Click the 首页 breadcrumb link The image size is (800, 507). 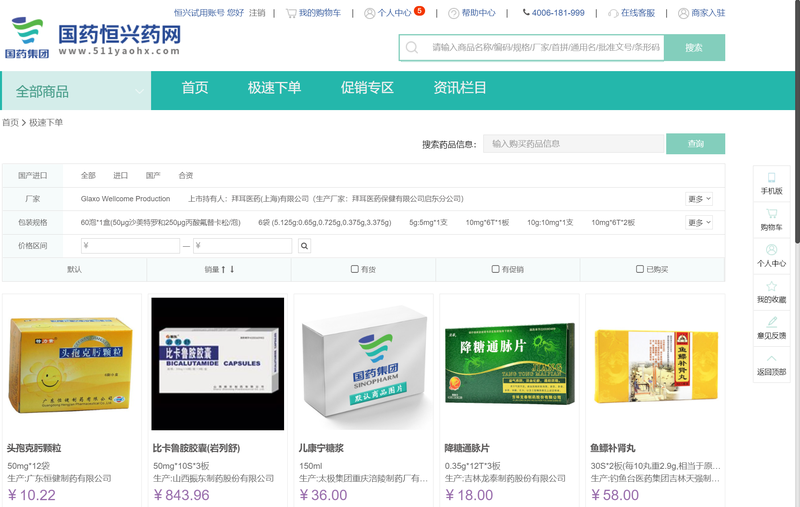point(10,122)
